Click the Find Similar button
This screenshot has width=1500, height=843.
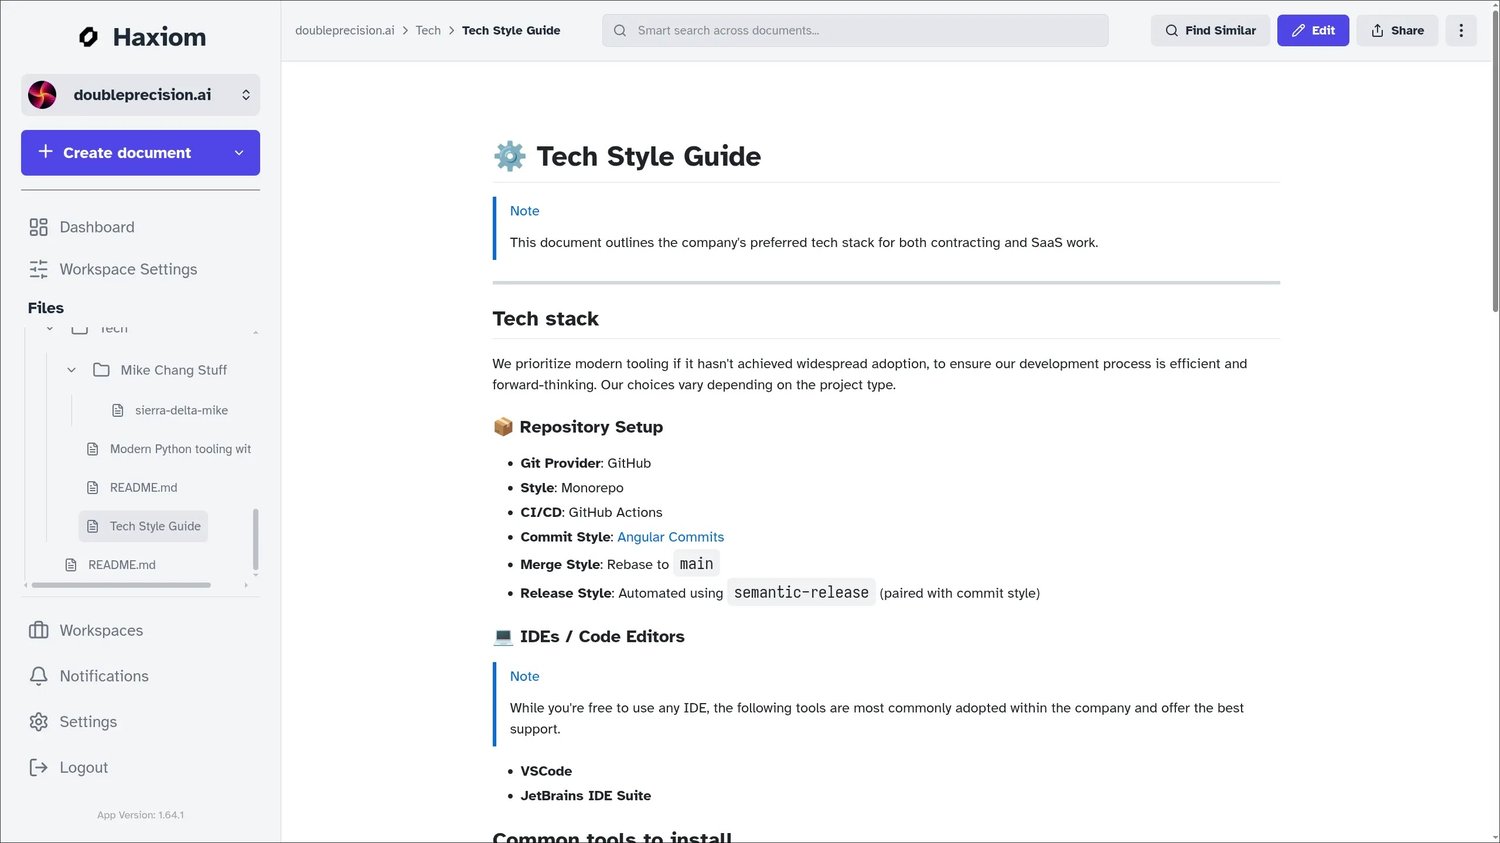(1210, 30)
